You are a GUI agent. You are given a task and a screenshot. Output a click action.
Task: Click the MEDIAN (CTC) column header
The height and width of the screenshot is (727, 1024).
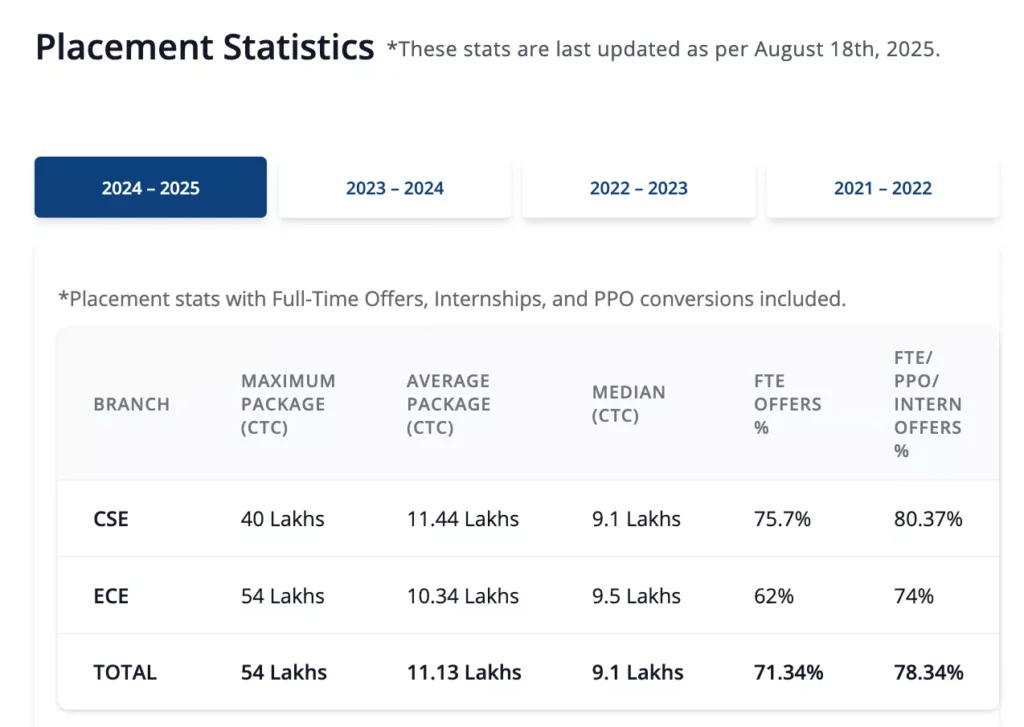628,404
